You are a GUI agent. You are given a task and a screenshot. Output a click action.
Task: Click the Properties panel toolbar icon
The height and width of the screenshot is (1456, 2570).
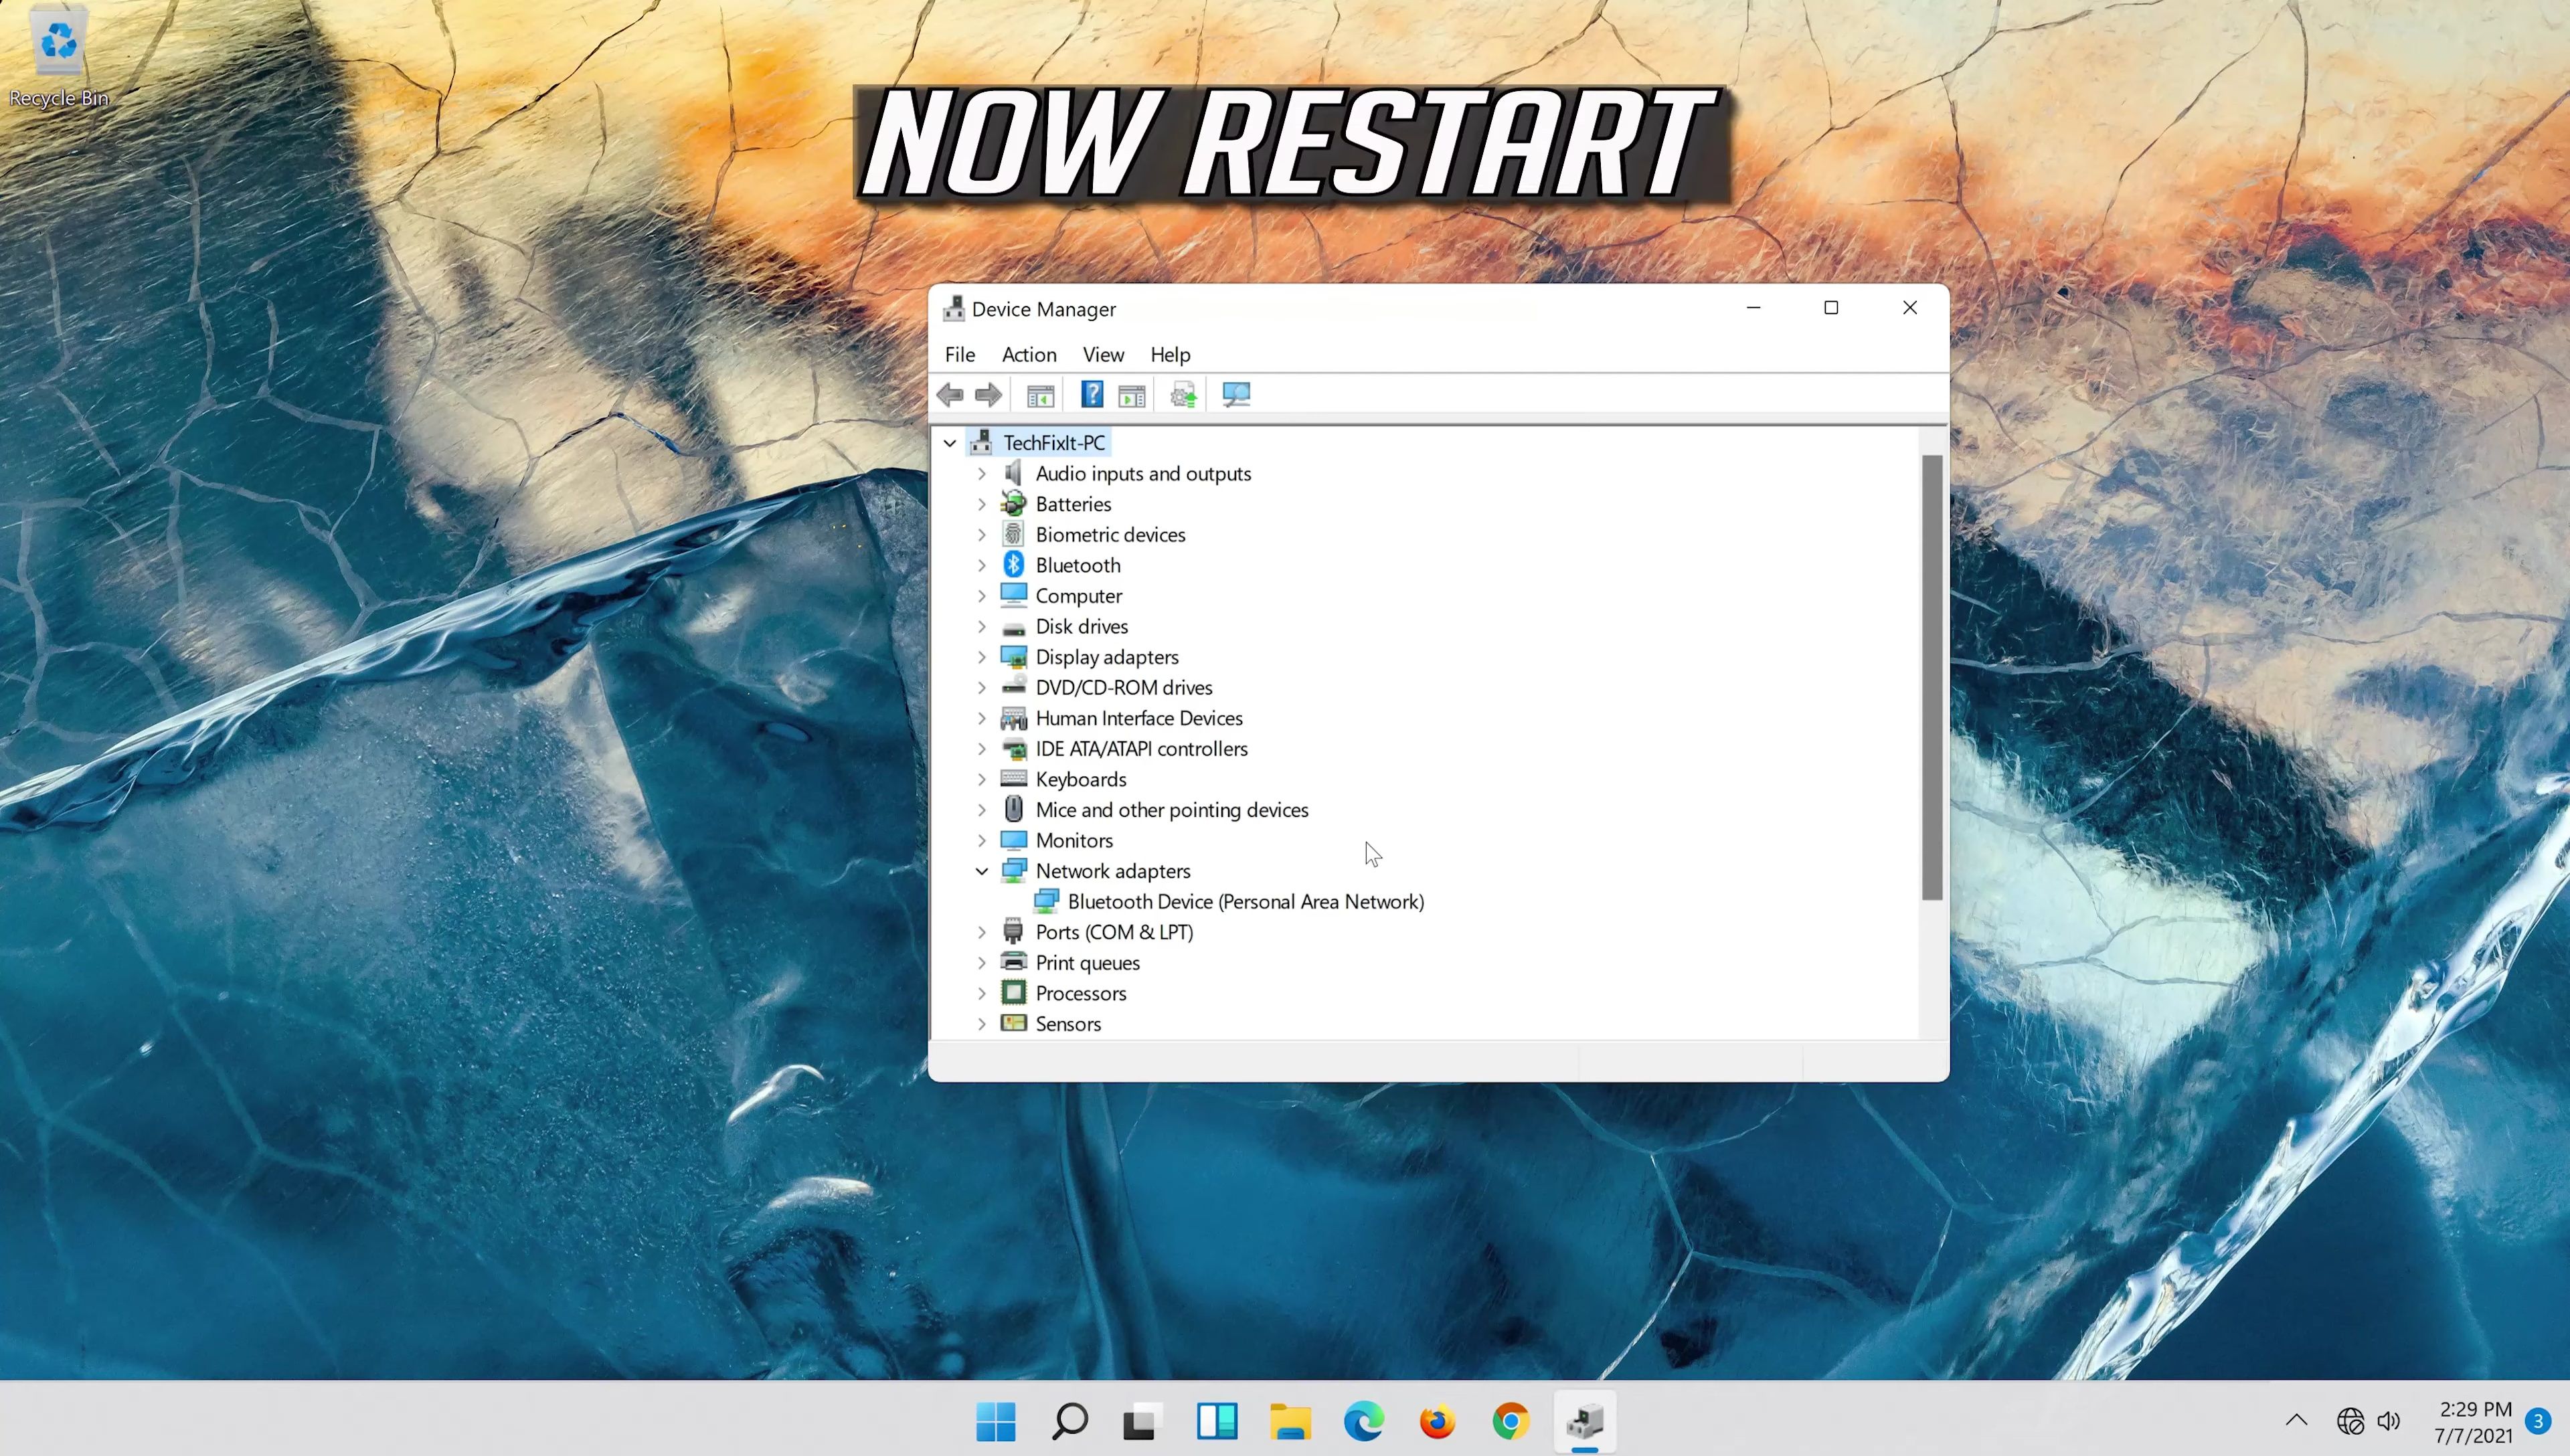click(1132, 395)
